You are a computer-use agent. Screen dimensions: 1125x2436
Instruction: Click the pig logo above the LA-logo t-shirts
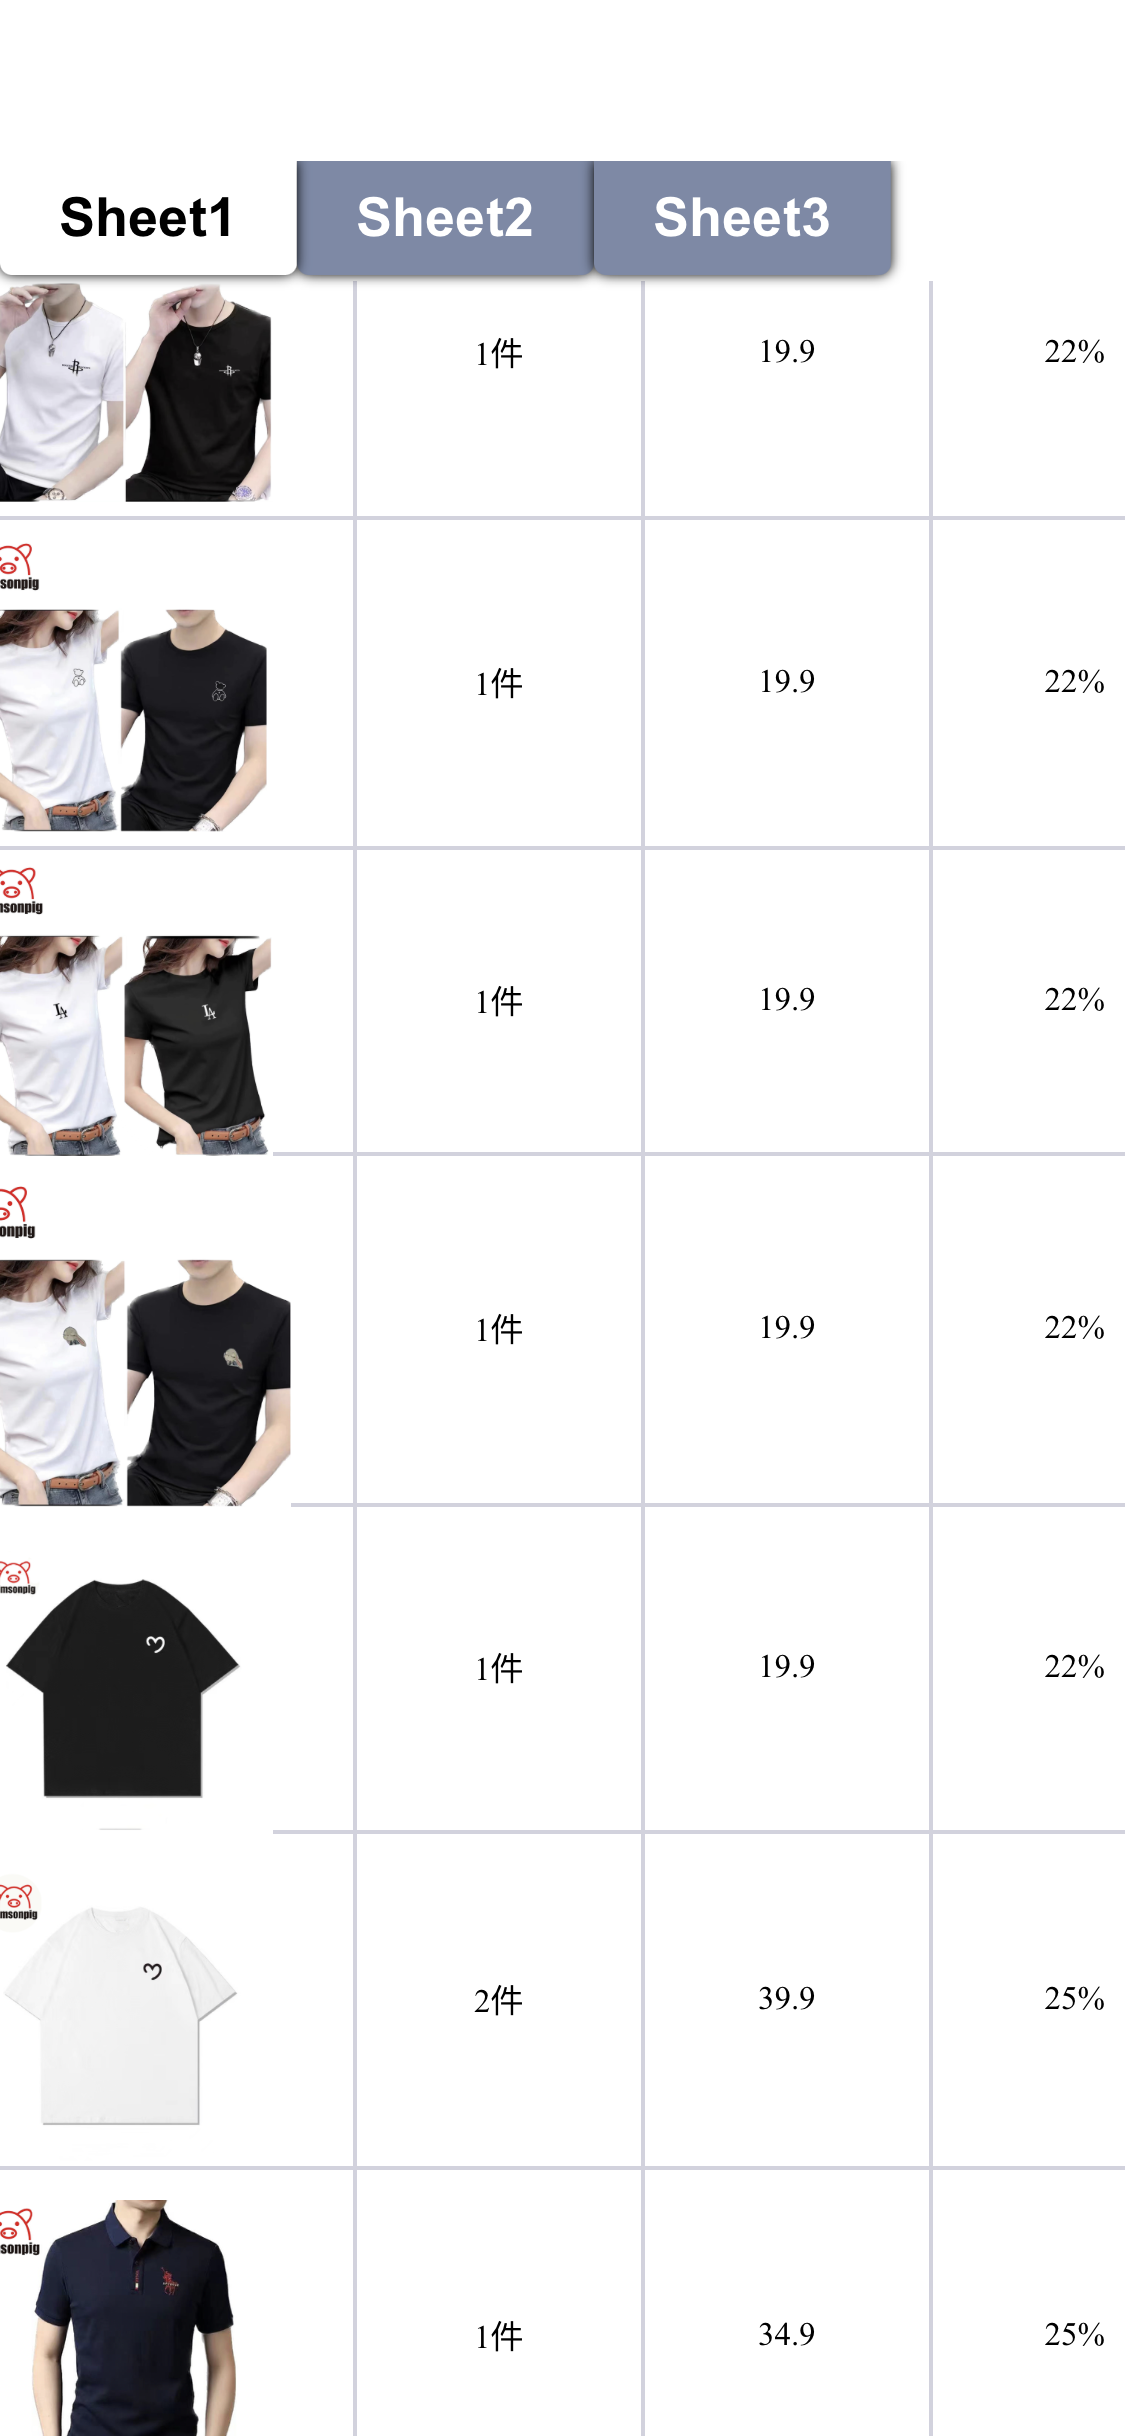pyautogui.click(x=20, y=891)
